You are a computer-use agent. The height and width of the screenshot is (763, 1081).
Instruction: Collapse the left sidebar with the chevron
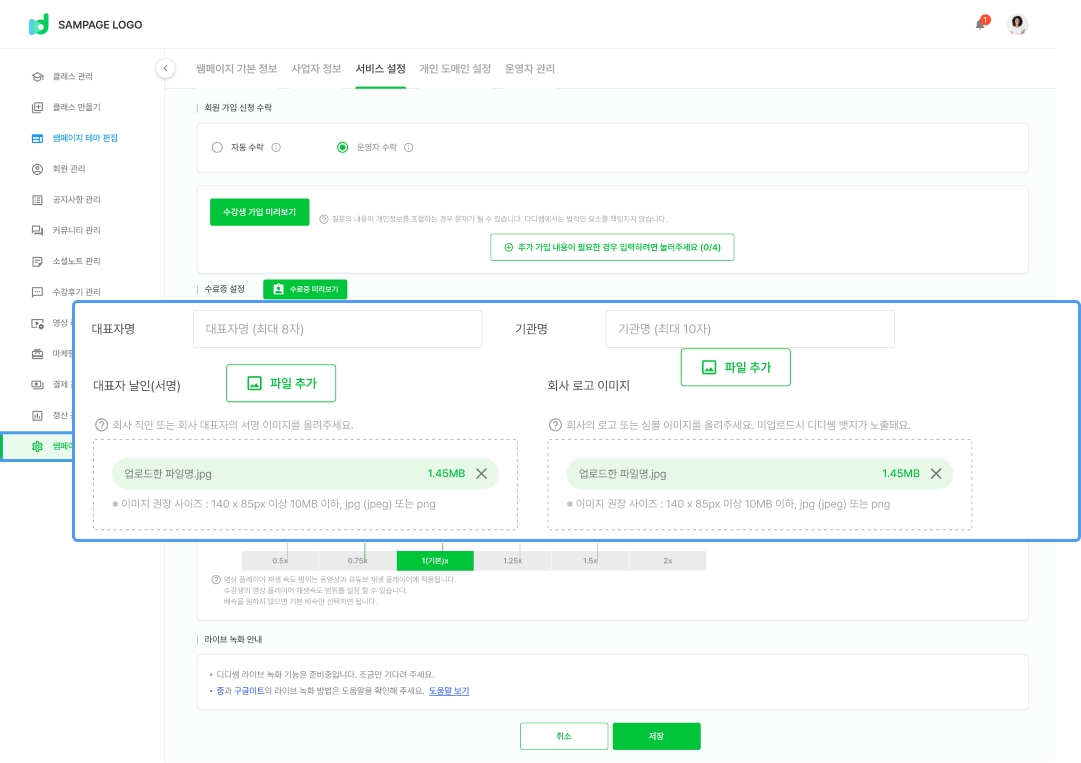pyautogui.click(x=165, y=68)
